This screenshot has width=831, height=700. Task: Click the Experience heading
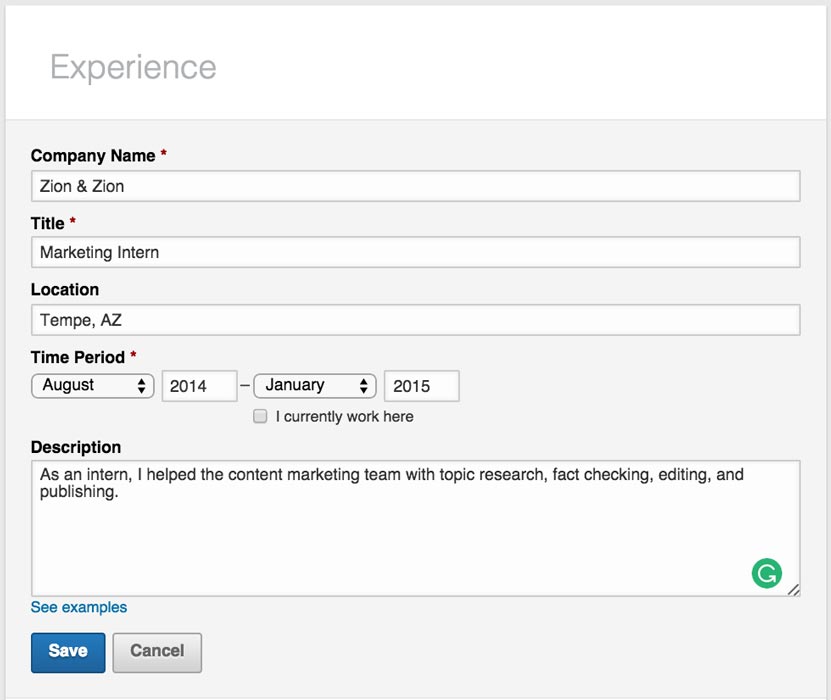click(133, 67)
